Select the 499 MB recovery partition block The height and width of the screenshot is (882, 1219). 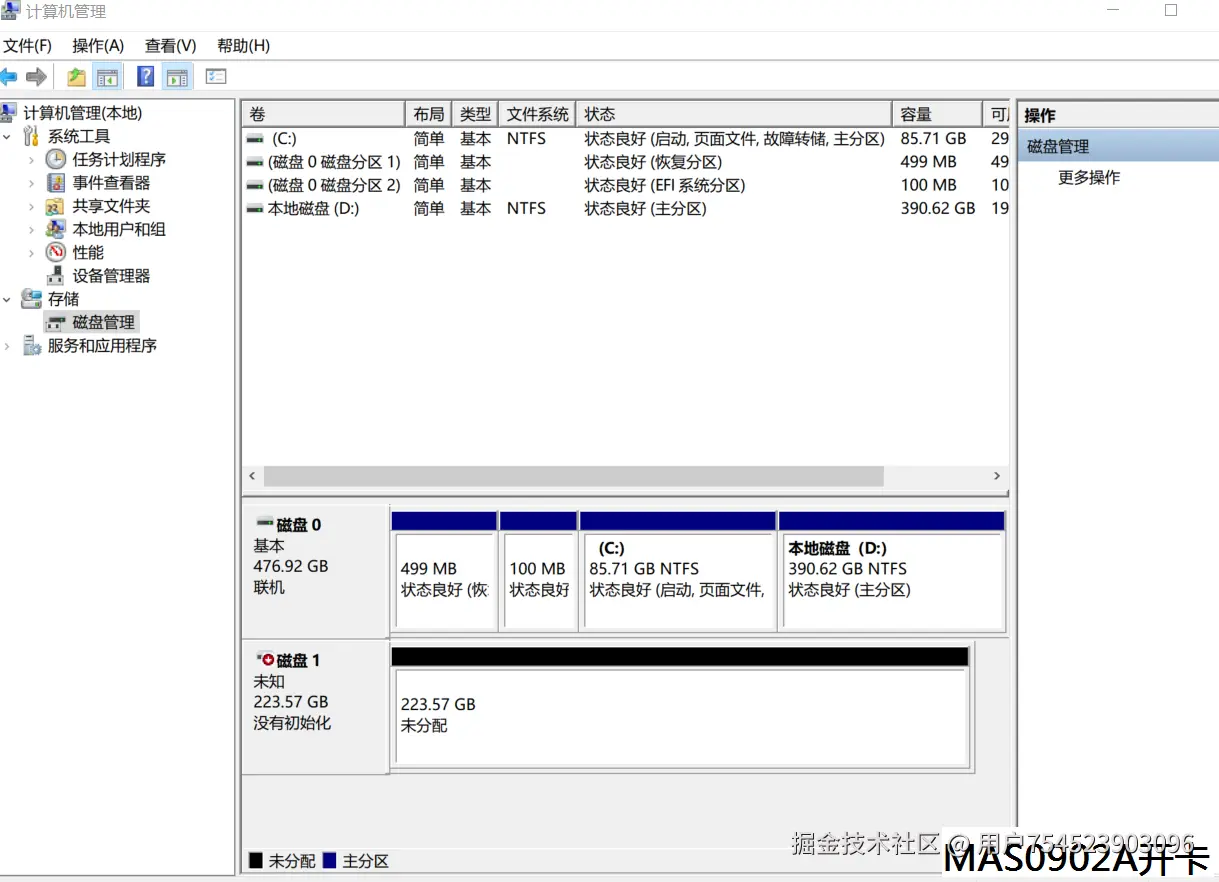pyautogui.click(x=444, y=580)
